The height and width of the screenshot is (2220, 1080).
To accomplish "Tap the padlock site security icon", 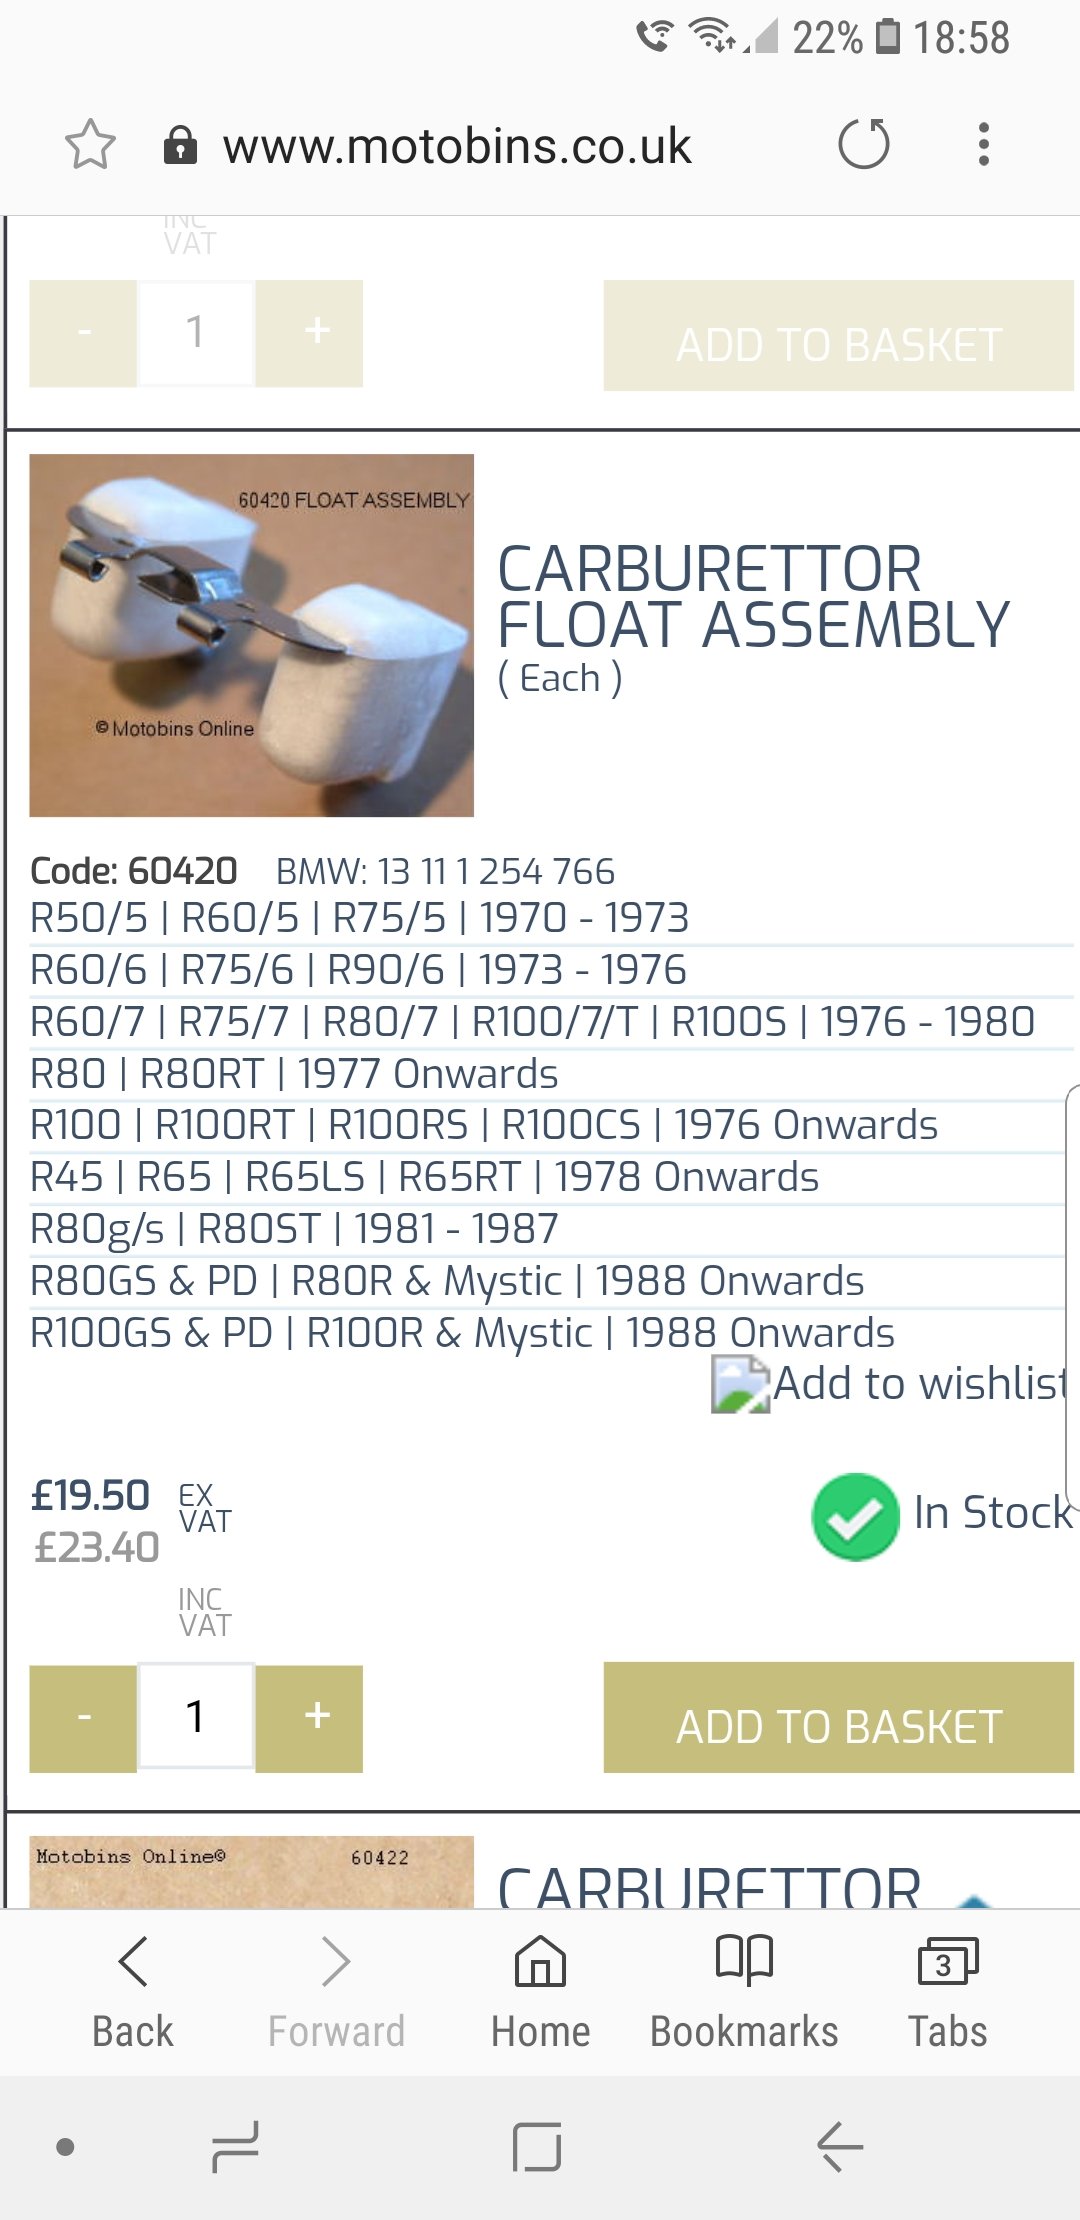I will pos(180,145).
